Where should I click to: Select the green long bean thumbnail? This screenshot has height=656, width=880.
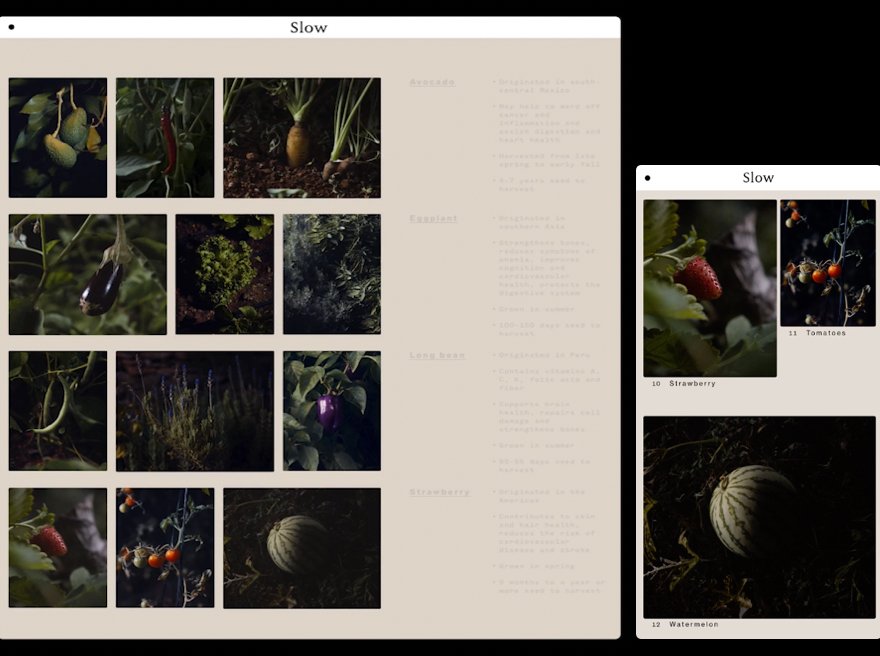(58, 411)
